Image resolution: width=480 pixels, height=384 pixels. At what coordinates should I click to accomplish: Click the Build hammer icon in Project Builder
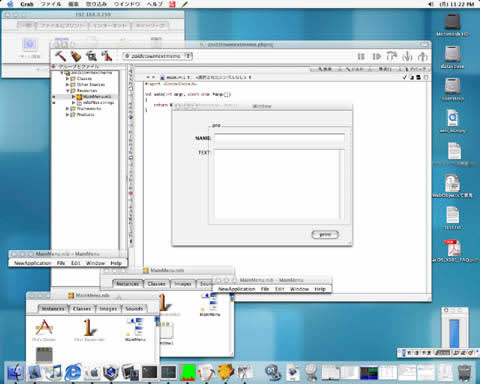pos(61,56)
